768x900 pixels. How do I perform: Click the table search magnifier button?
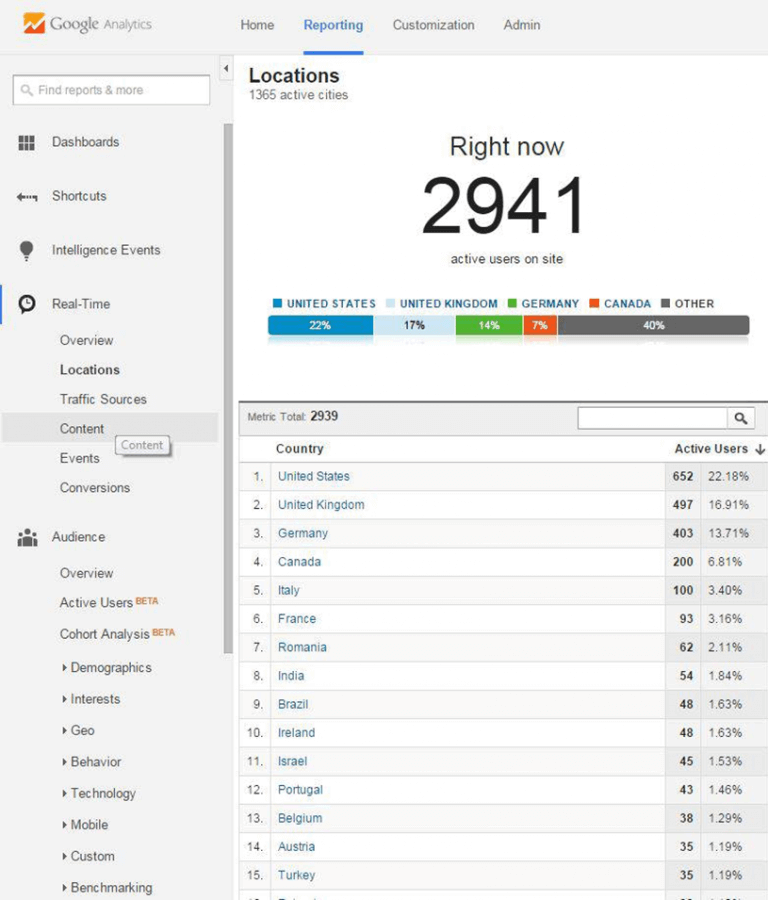click(740, 418)
